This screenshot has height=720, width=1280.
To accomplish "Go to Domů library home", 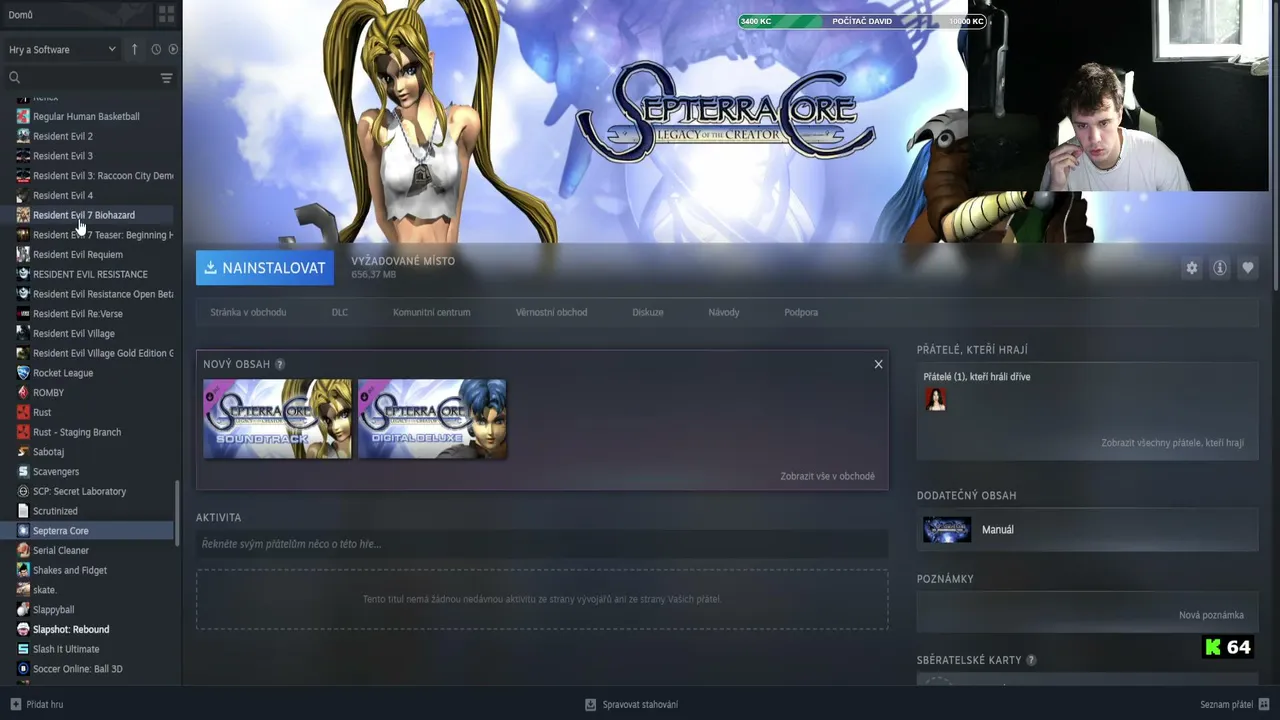I will point(20,15).
